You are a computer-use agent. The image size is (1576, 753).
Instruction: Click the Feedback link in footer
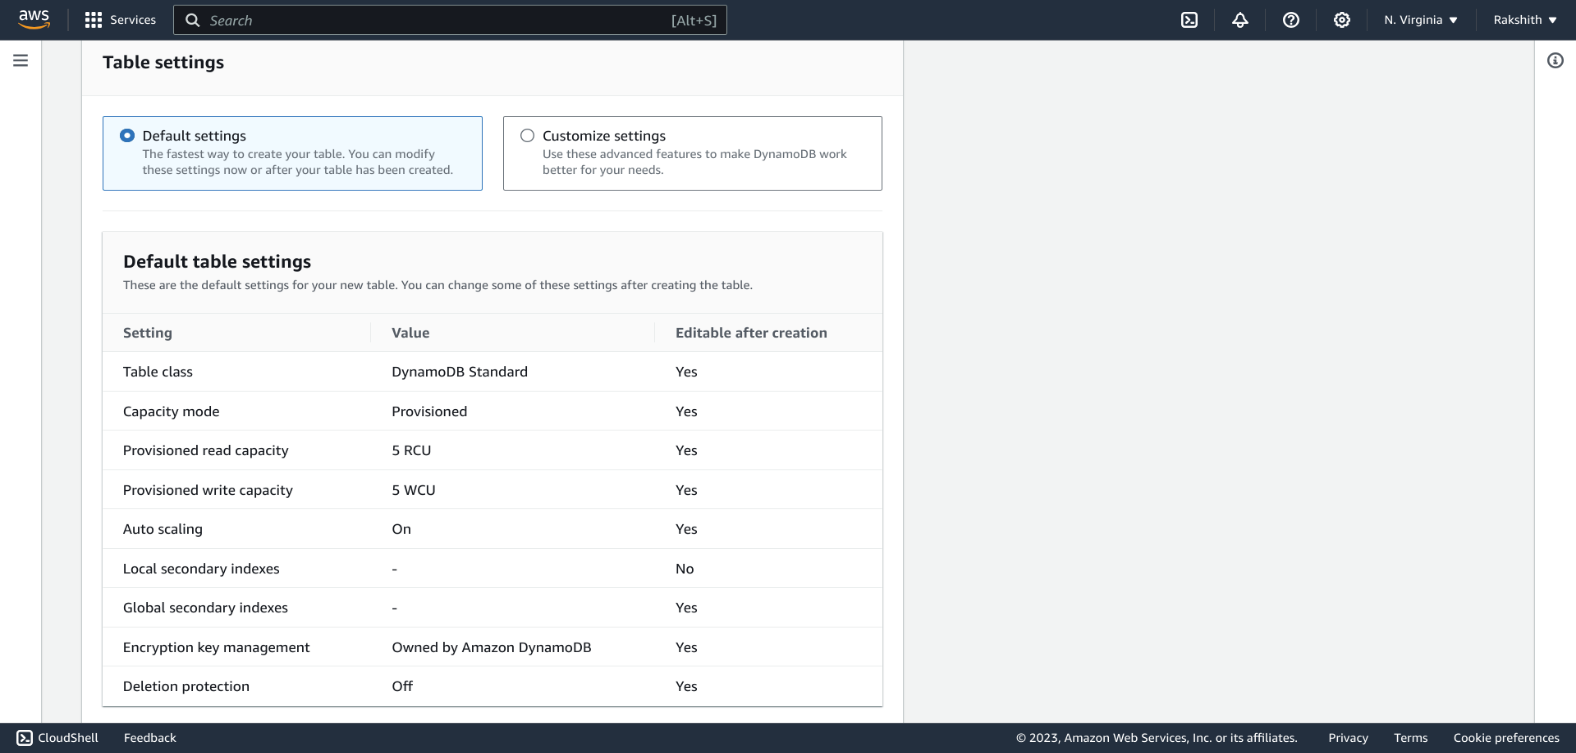click(x=150, y=738)
